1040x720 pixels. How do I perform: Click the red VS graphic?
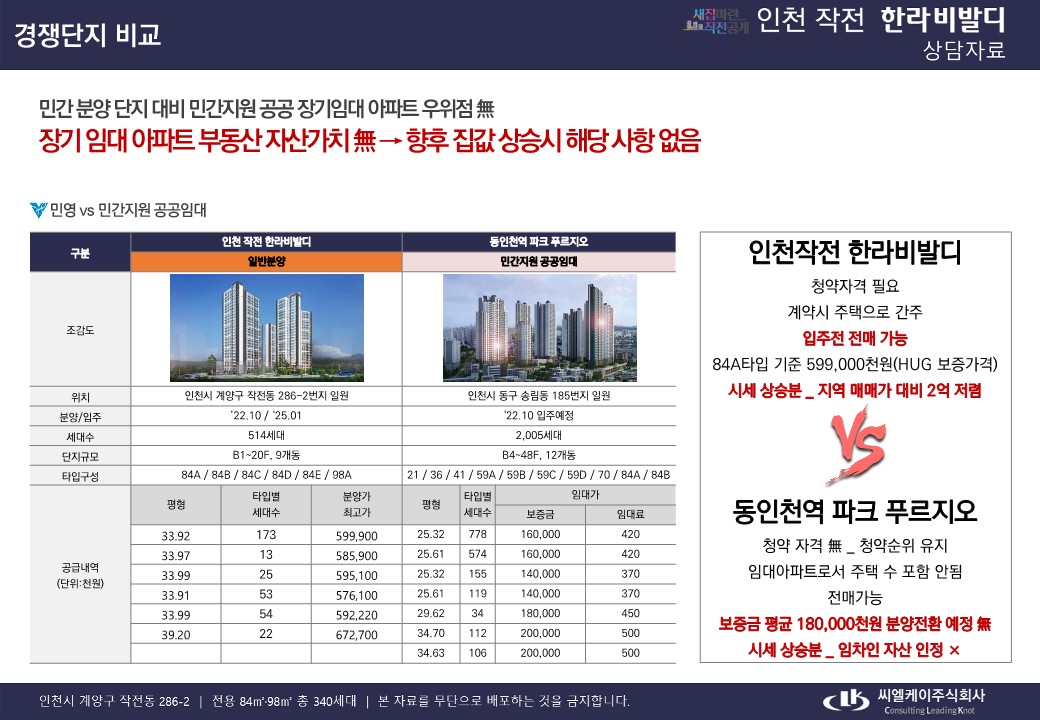[856, 444]
